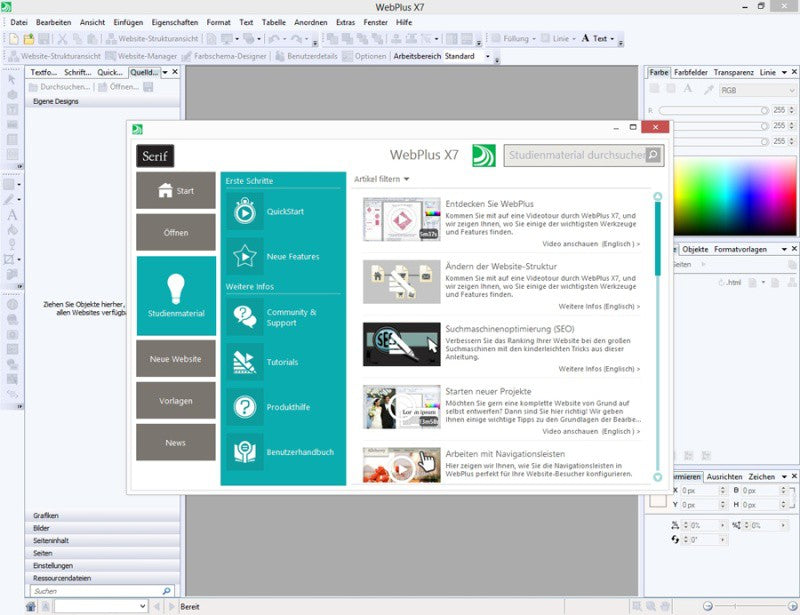Click the search magnifier in Studienmaterial field
Screen dimensions: 800x615
coord(653,155)
